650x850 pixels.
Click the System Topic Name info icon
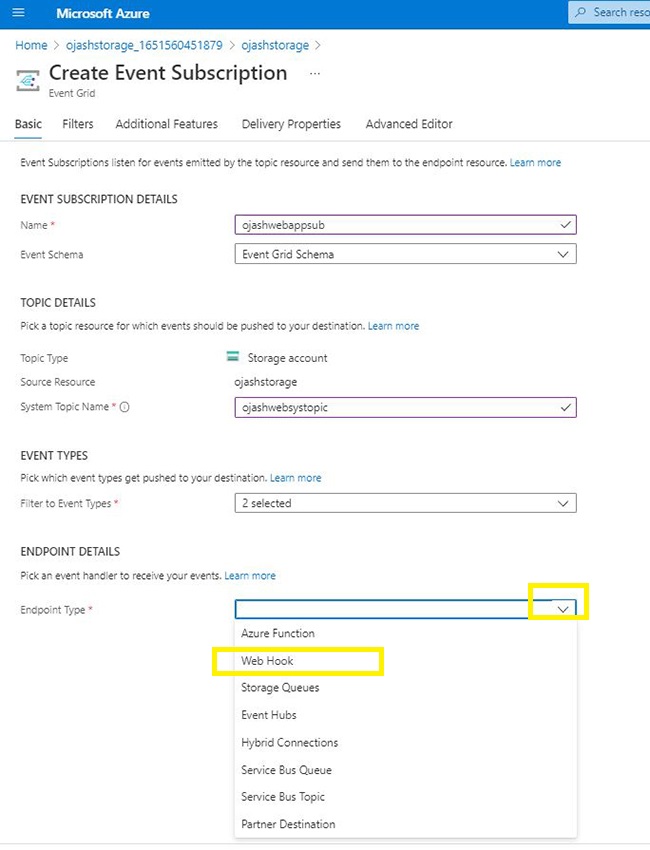(x=125, y=407)
